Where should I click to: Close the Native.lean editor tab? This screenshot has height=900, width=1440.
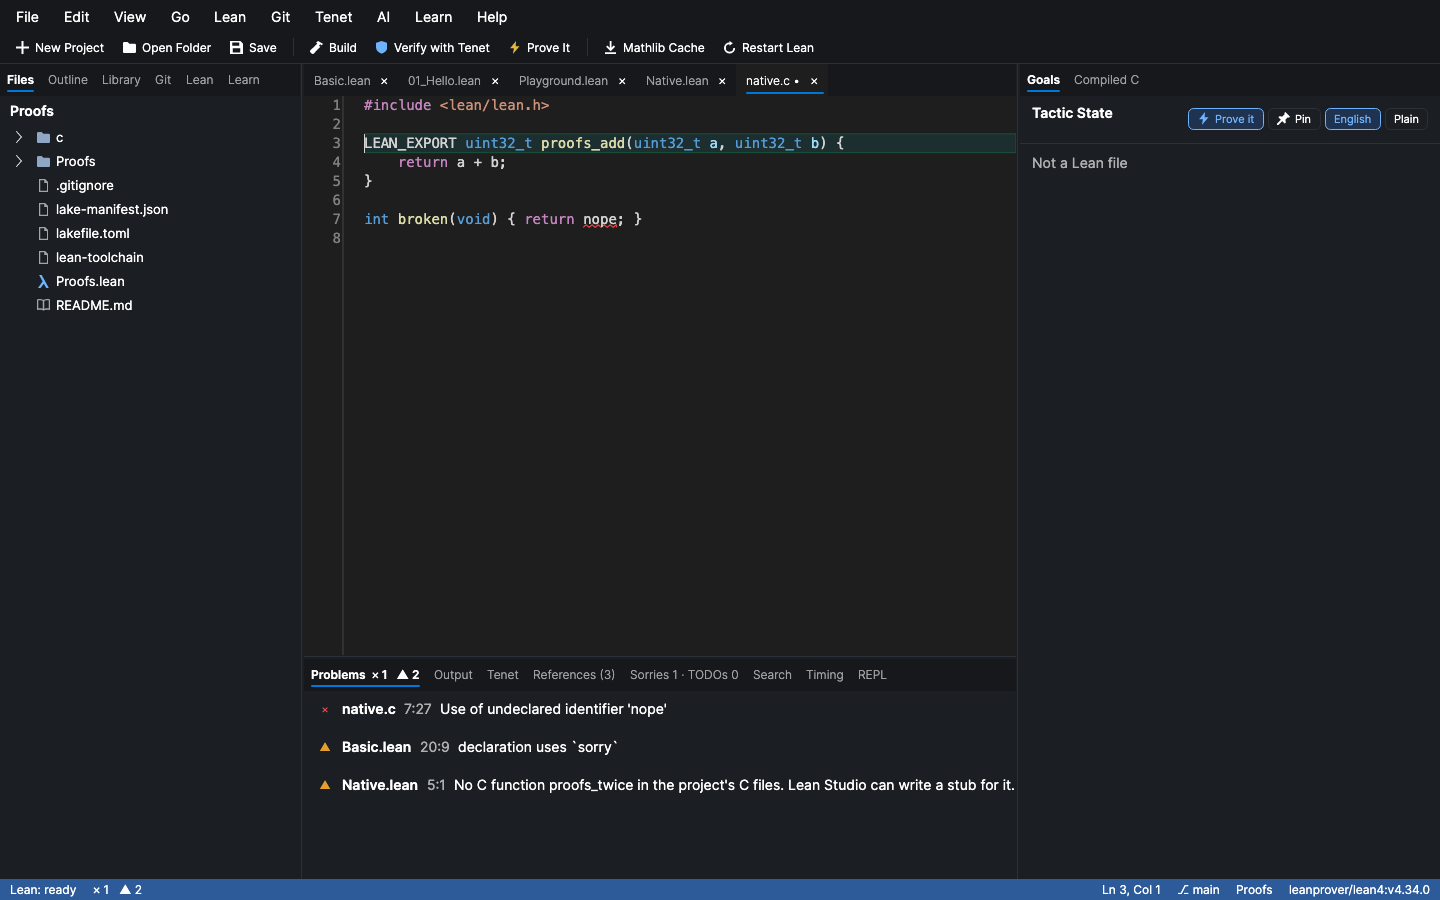722,81
